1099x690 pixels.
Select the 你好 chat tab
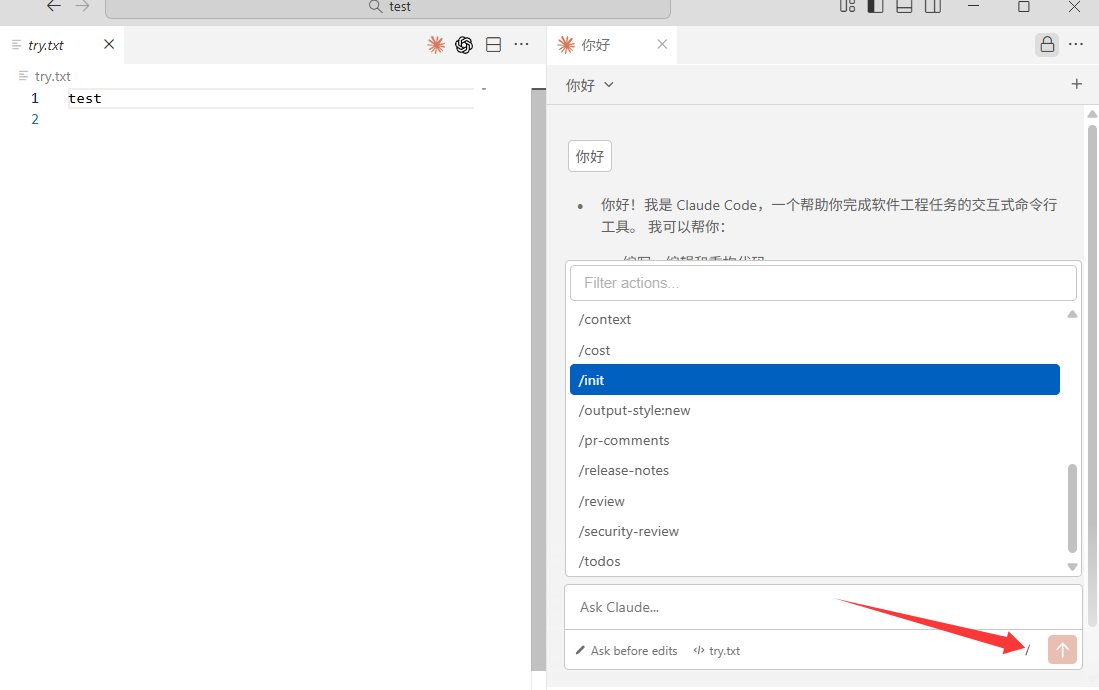click(595, 44)
